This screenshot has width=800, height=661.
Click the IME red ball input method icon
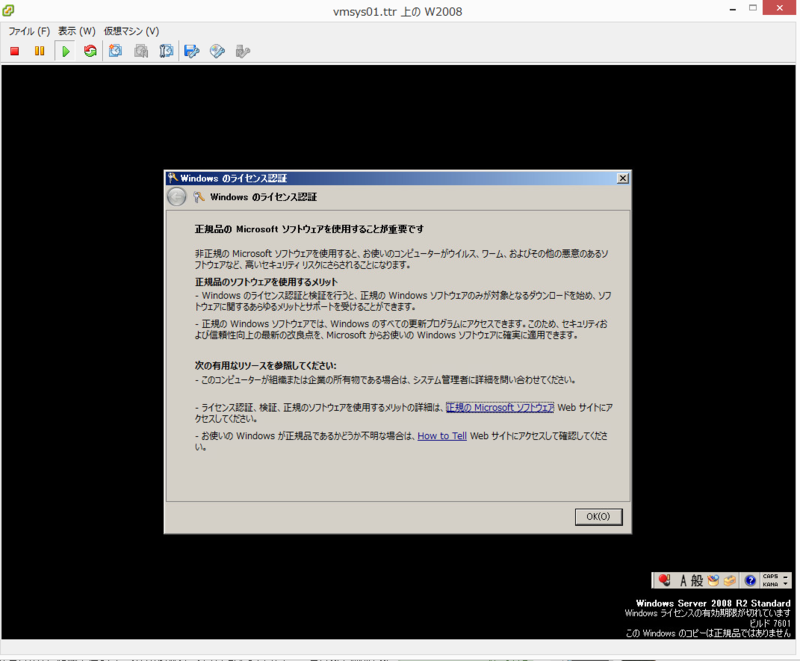(664, 580)
